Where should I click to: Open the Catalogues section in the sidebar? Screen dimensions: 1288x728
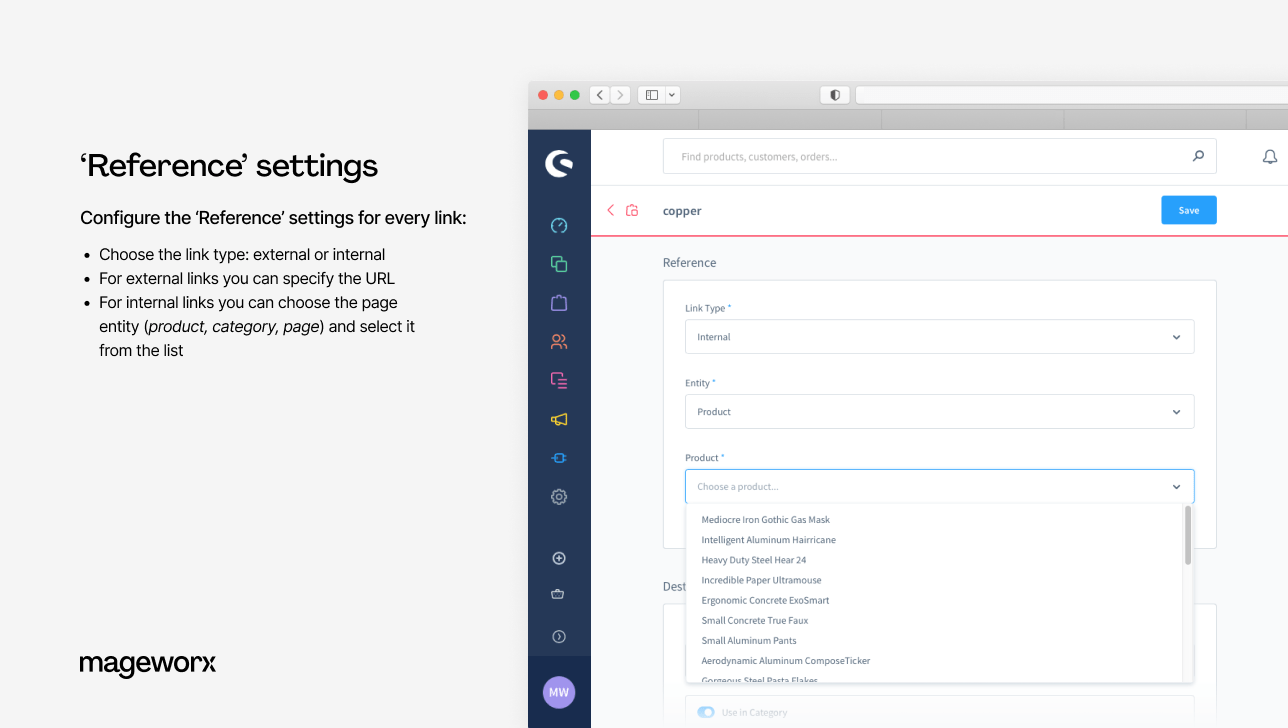[x=559, y=263]
